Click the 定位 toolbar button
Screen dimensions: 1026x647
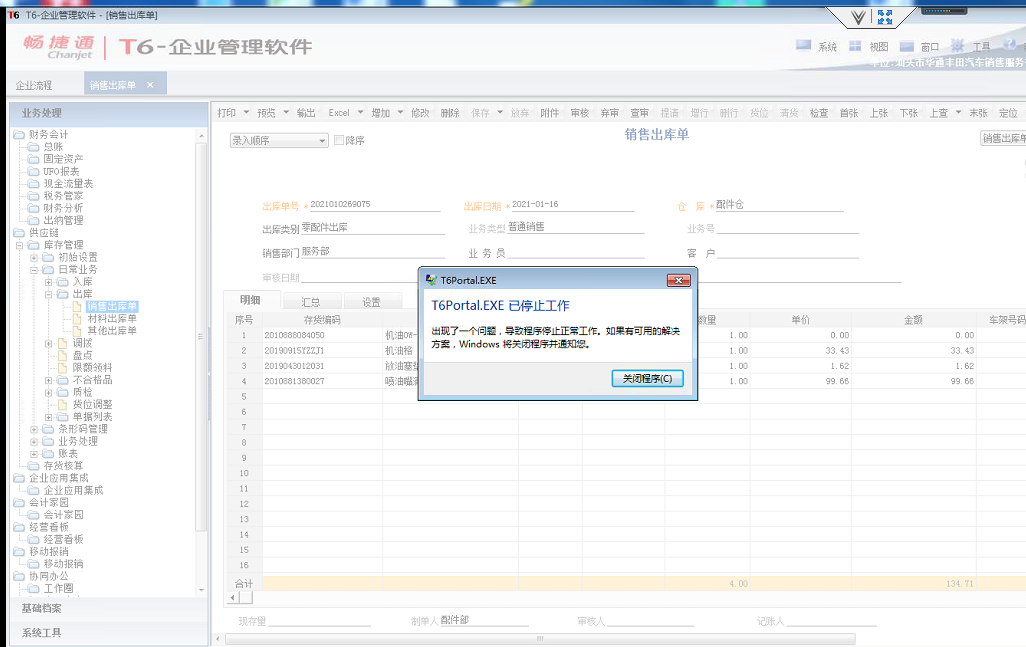tap(1008, 113)
